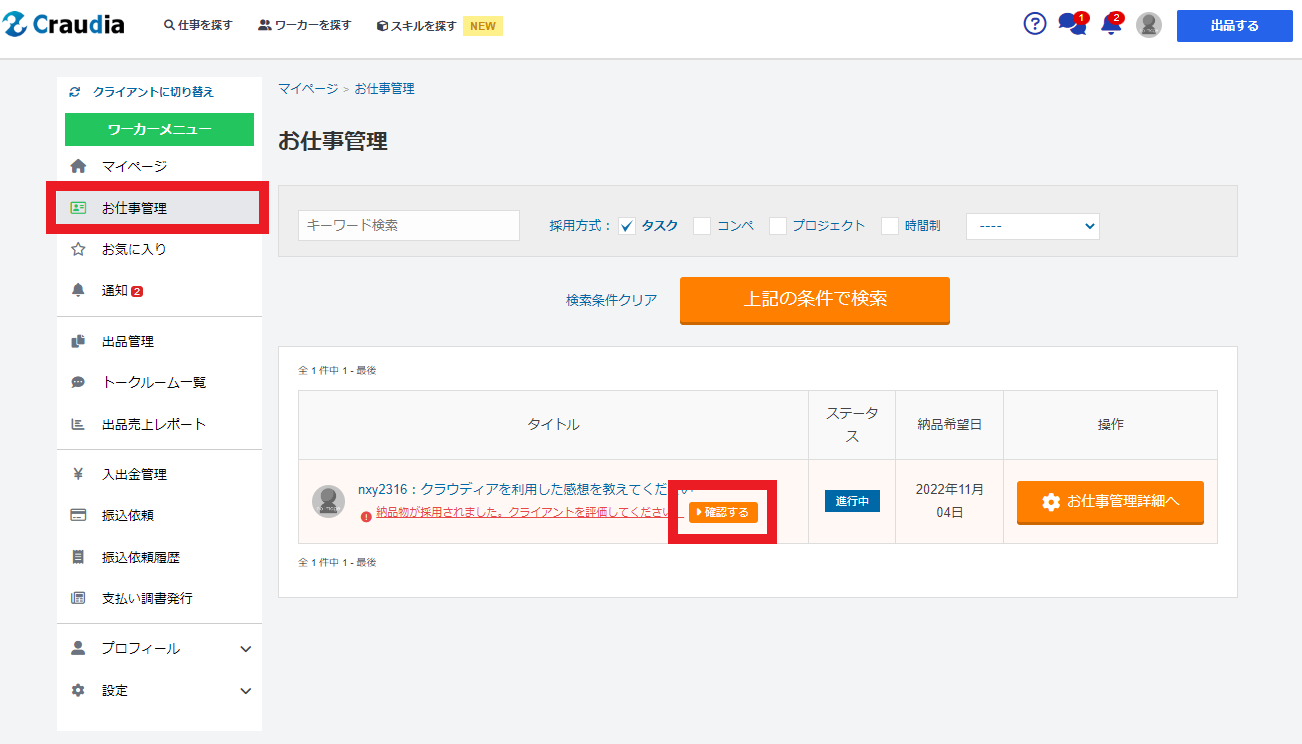Uncheck the タスク checkbox
This screenshot has width=1302, height=744.
[x=627, y=226]
